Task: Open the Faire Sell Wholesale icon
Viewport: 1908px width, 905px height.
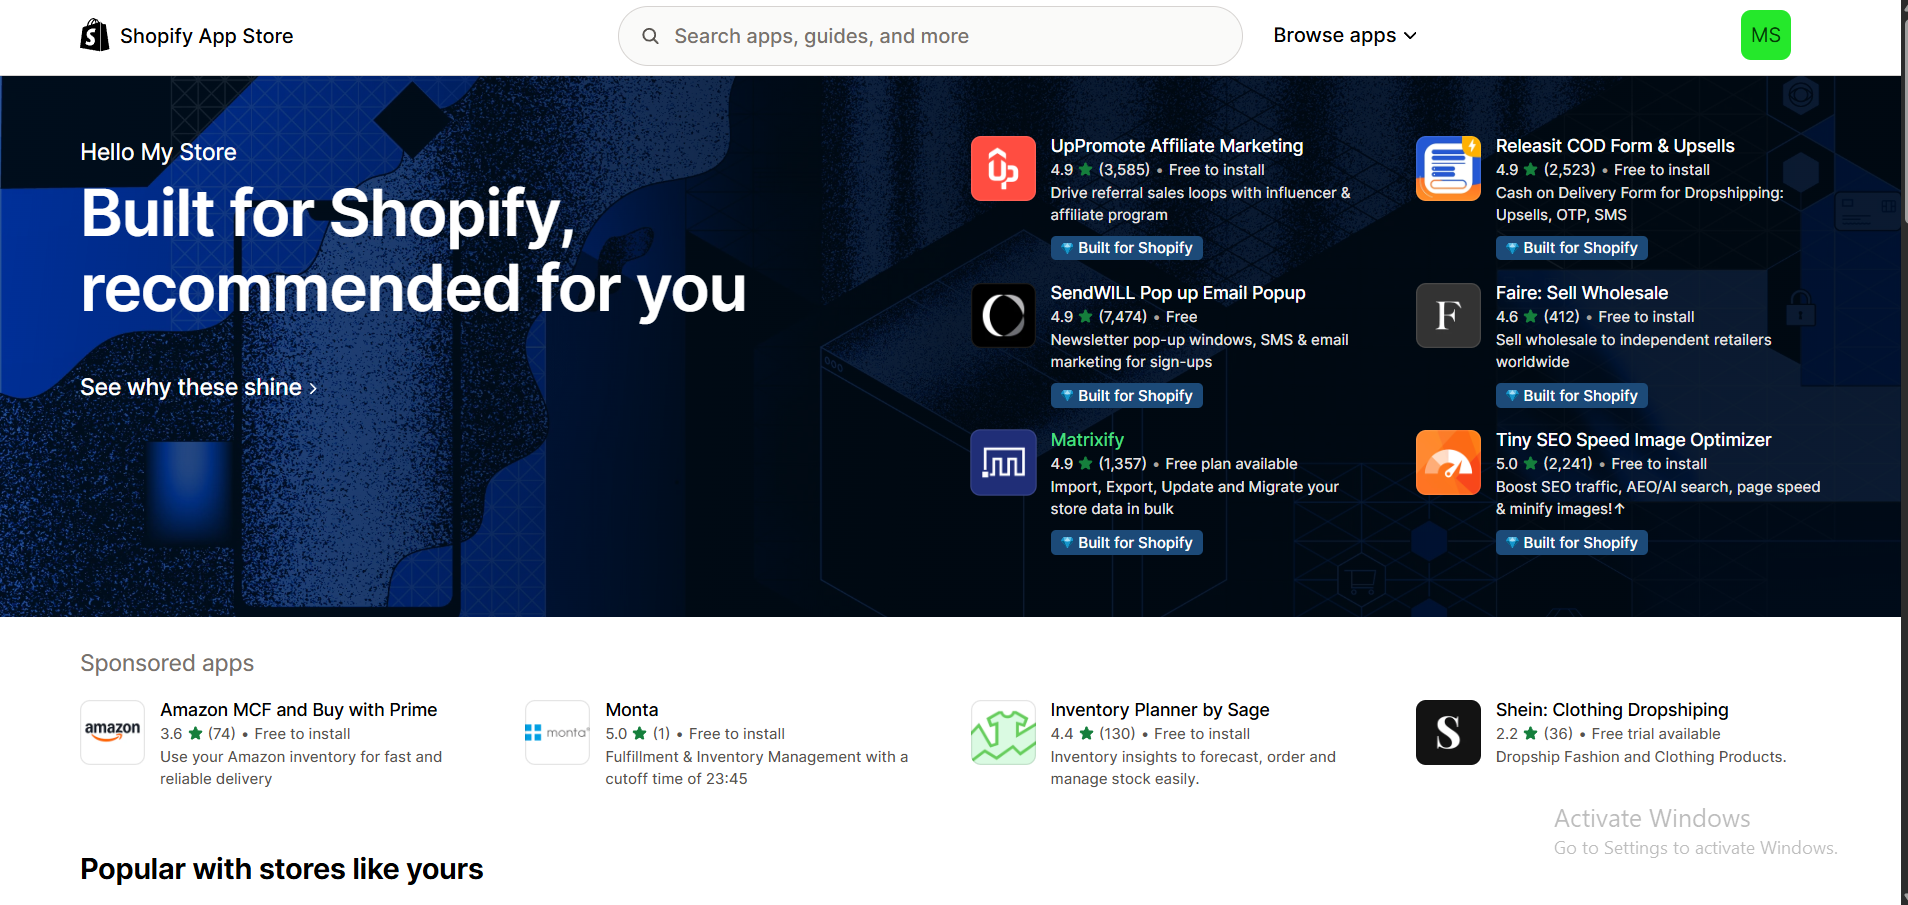Action: click(x=1448, y=315)
